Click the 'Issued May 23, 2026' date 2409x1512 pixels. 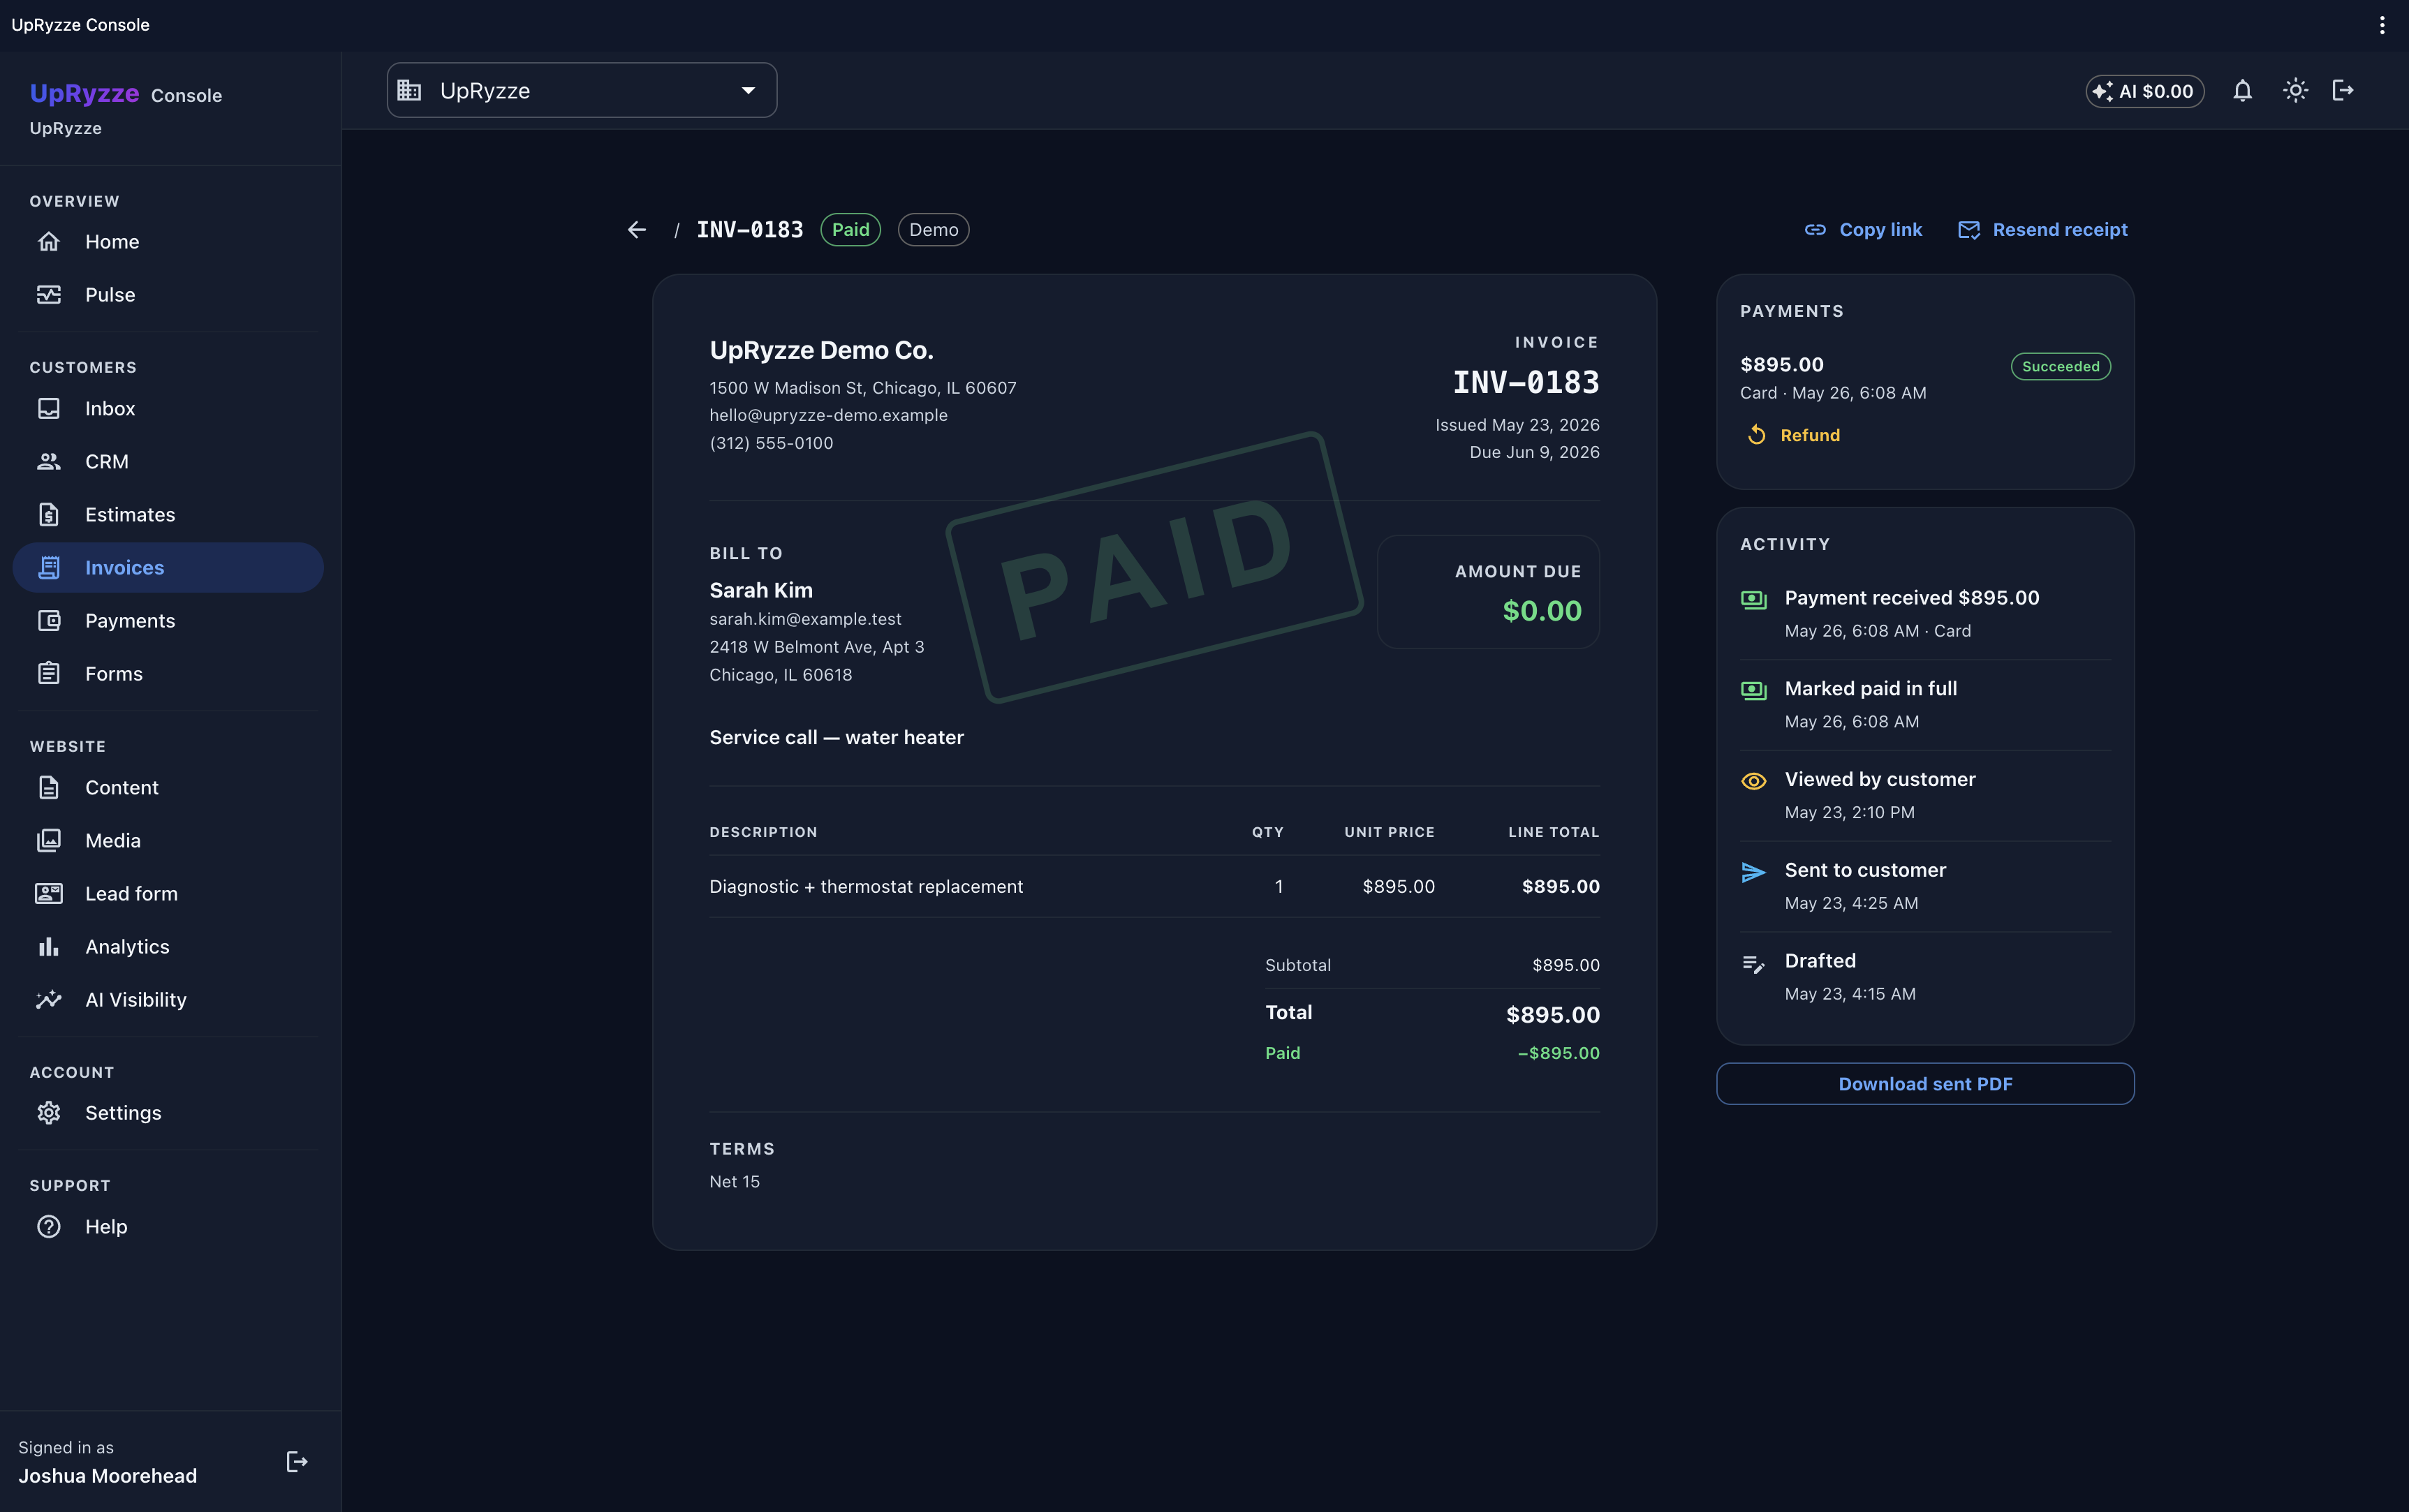pos(1517,425)
